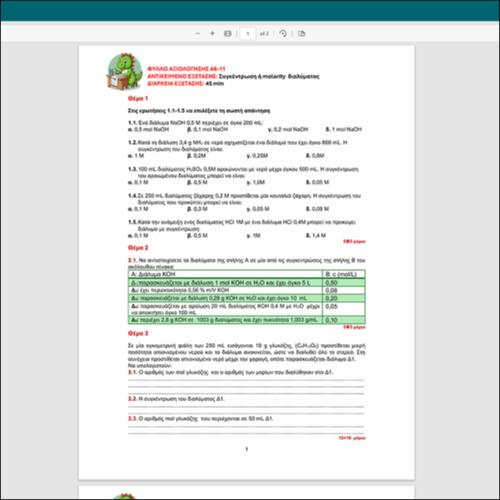The image size is (500, 500).
Task: Zoom in with the plus button
Action: click(x=212, y=33)
